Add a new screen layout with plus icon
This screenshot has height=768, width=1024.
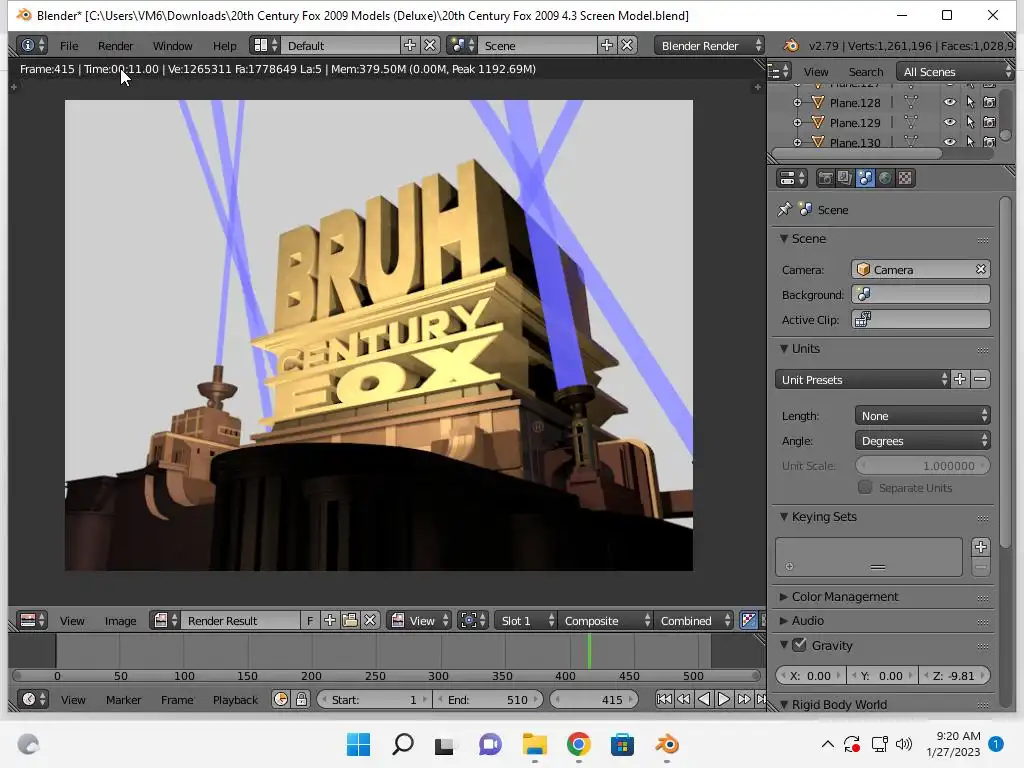click(409, 45)
